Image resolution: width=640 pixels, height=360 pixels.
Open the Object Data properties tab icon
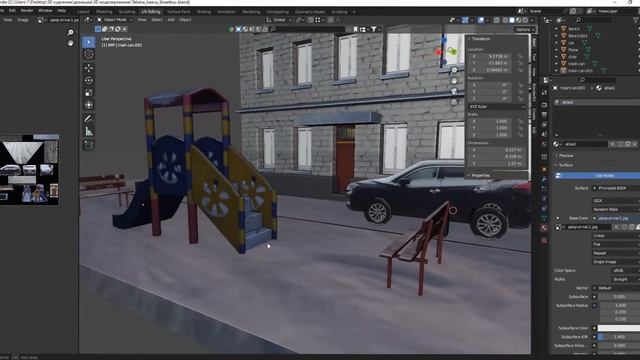tap(544, 218)
